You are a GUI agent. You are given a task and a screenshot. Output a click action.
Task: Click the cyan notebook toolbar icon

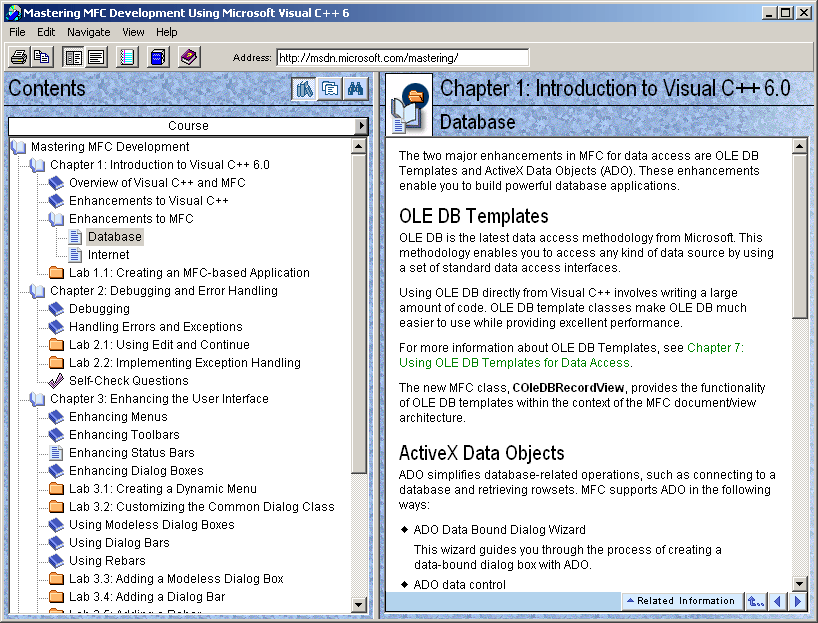click(127, 57)
